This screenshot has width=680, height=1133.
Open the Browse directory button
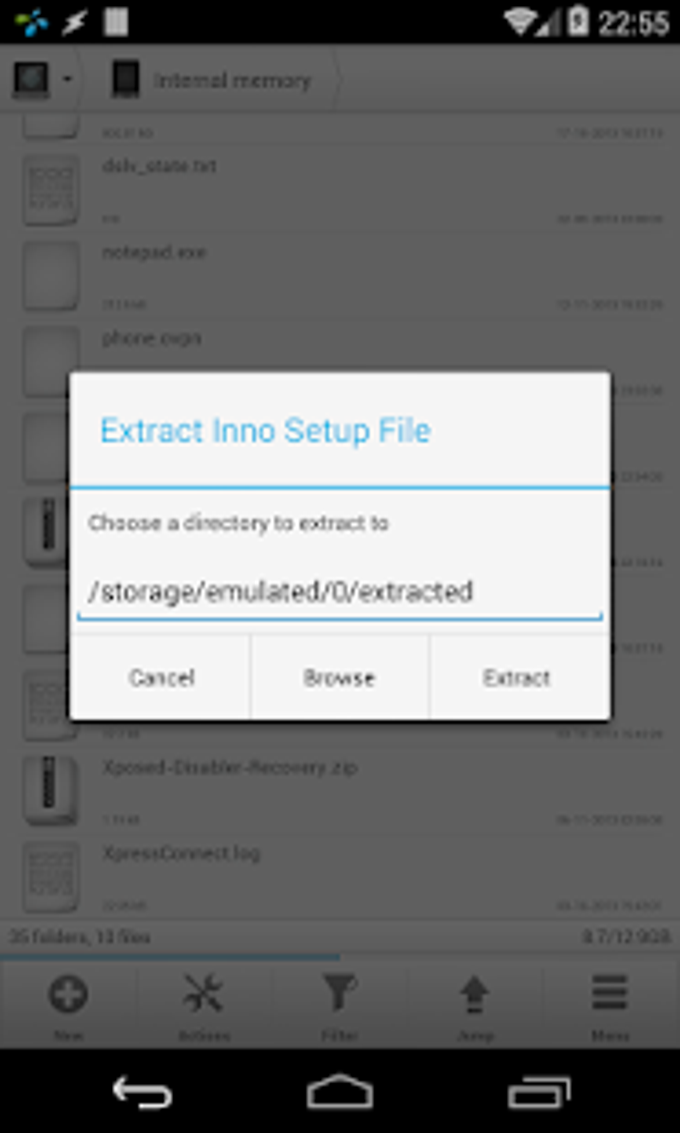click(340, 678)
